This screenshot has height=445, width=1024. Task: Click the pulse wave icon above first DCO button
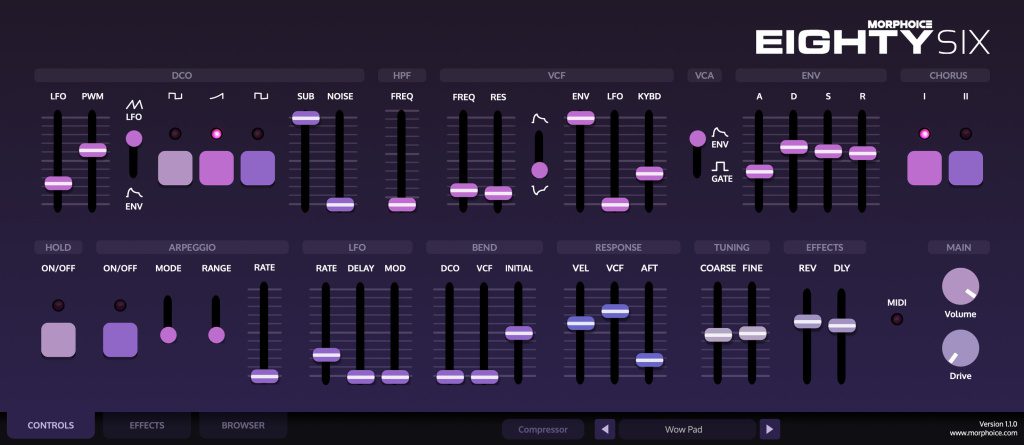[175, 96]
